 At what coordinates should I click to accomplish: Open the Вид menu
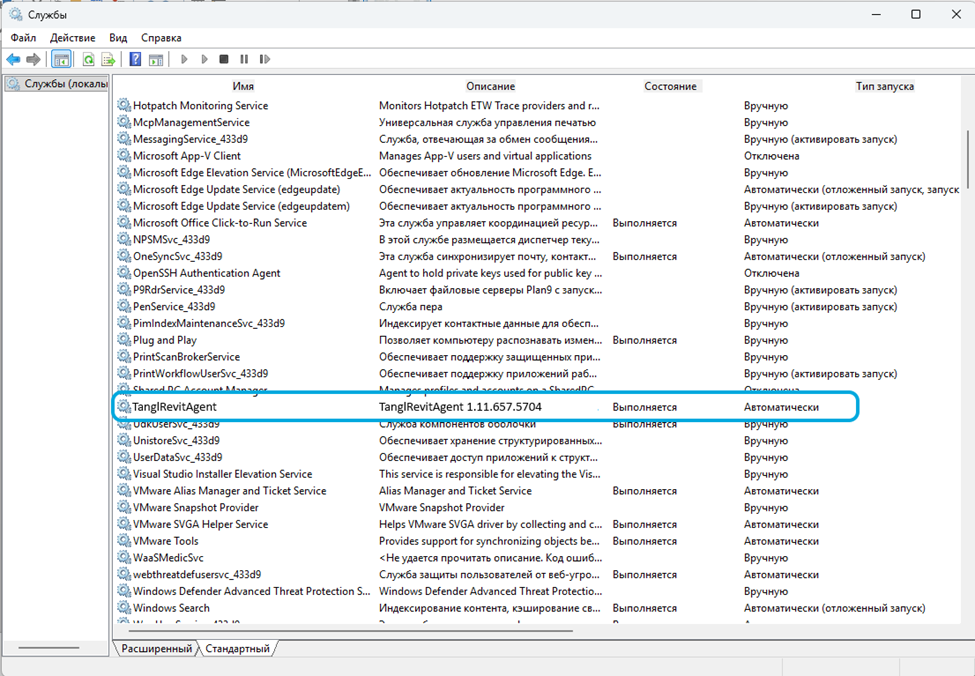pos(118,37)
